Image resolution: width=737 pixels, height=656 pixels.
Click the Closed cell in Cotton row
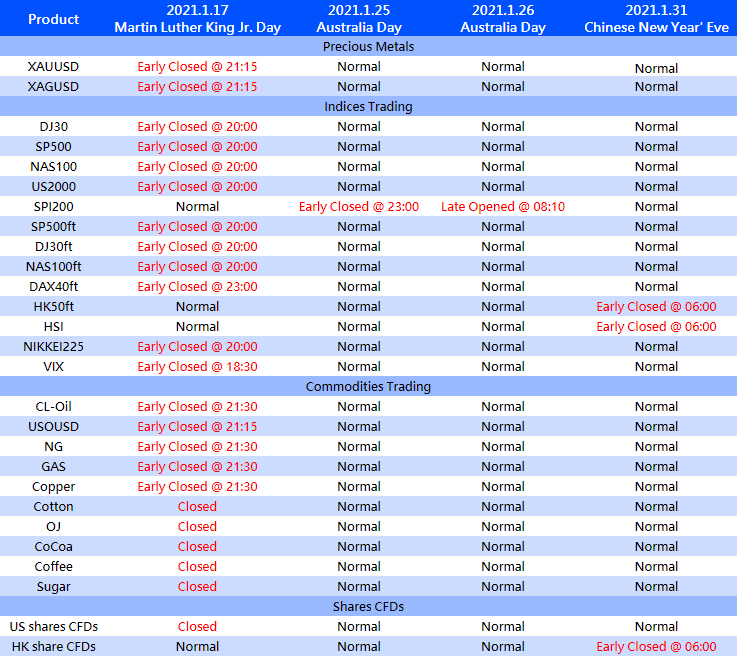tap(197, 507)
